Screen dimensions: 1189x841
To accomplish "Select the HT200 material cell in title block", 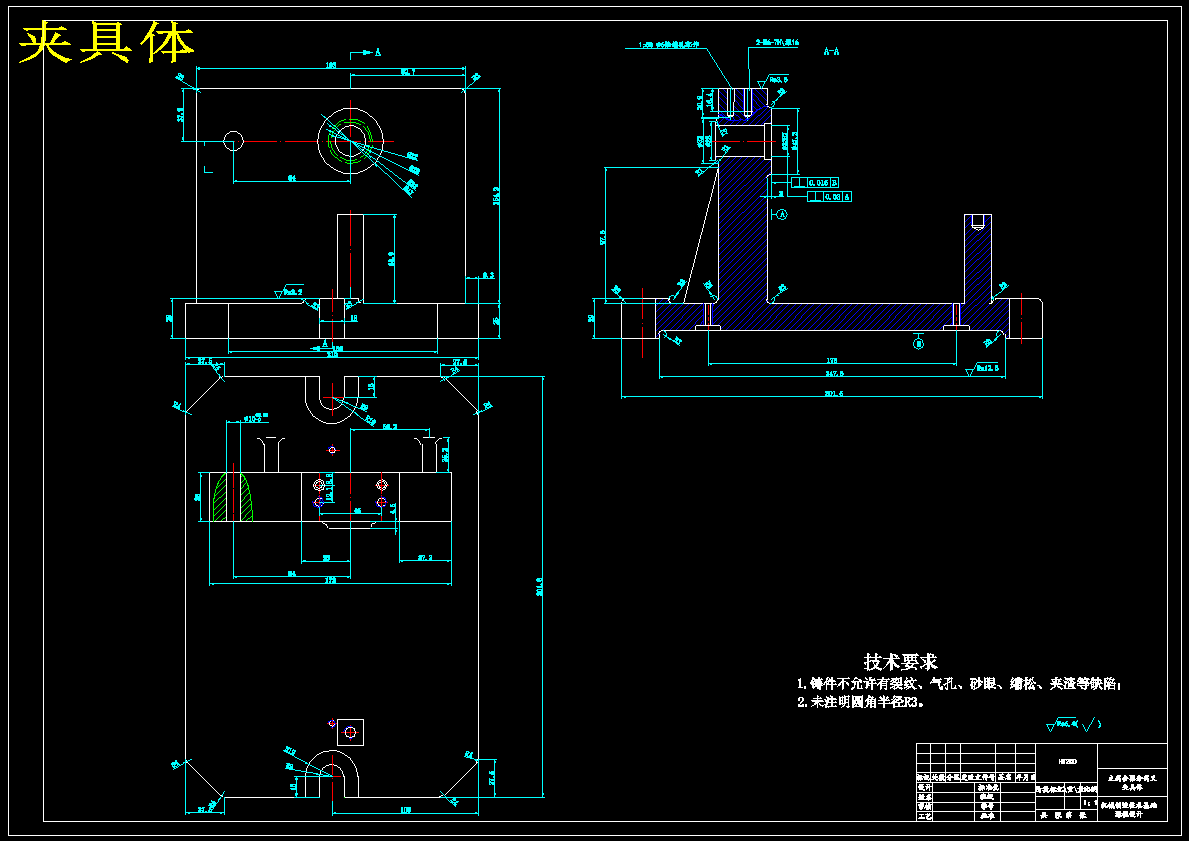I will click(x=1066, y=761).
